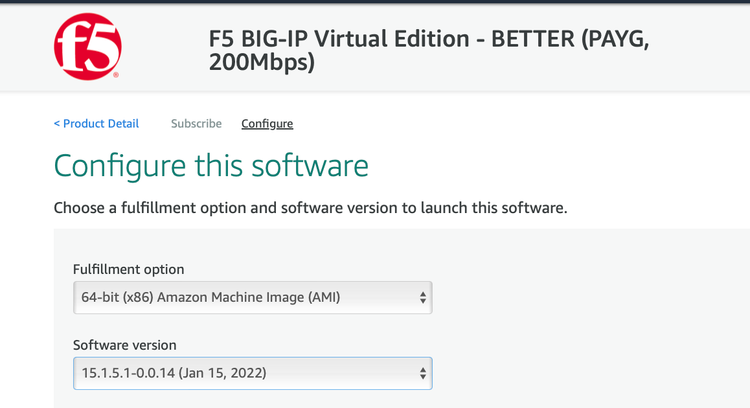
Task: Click the registered trademark symbol beside F5 logo
Action: click(117, 75)
